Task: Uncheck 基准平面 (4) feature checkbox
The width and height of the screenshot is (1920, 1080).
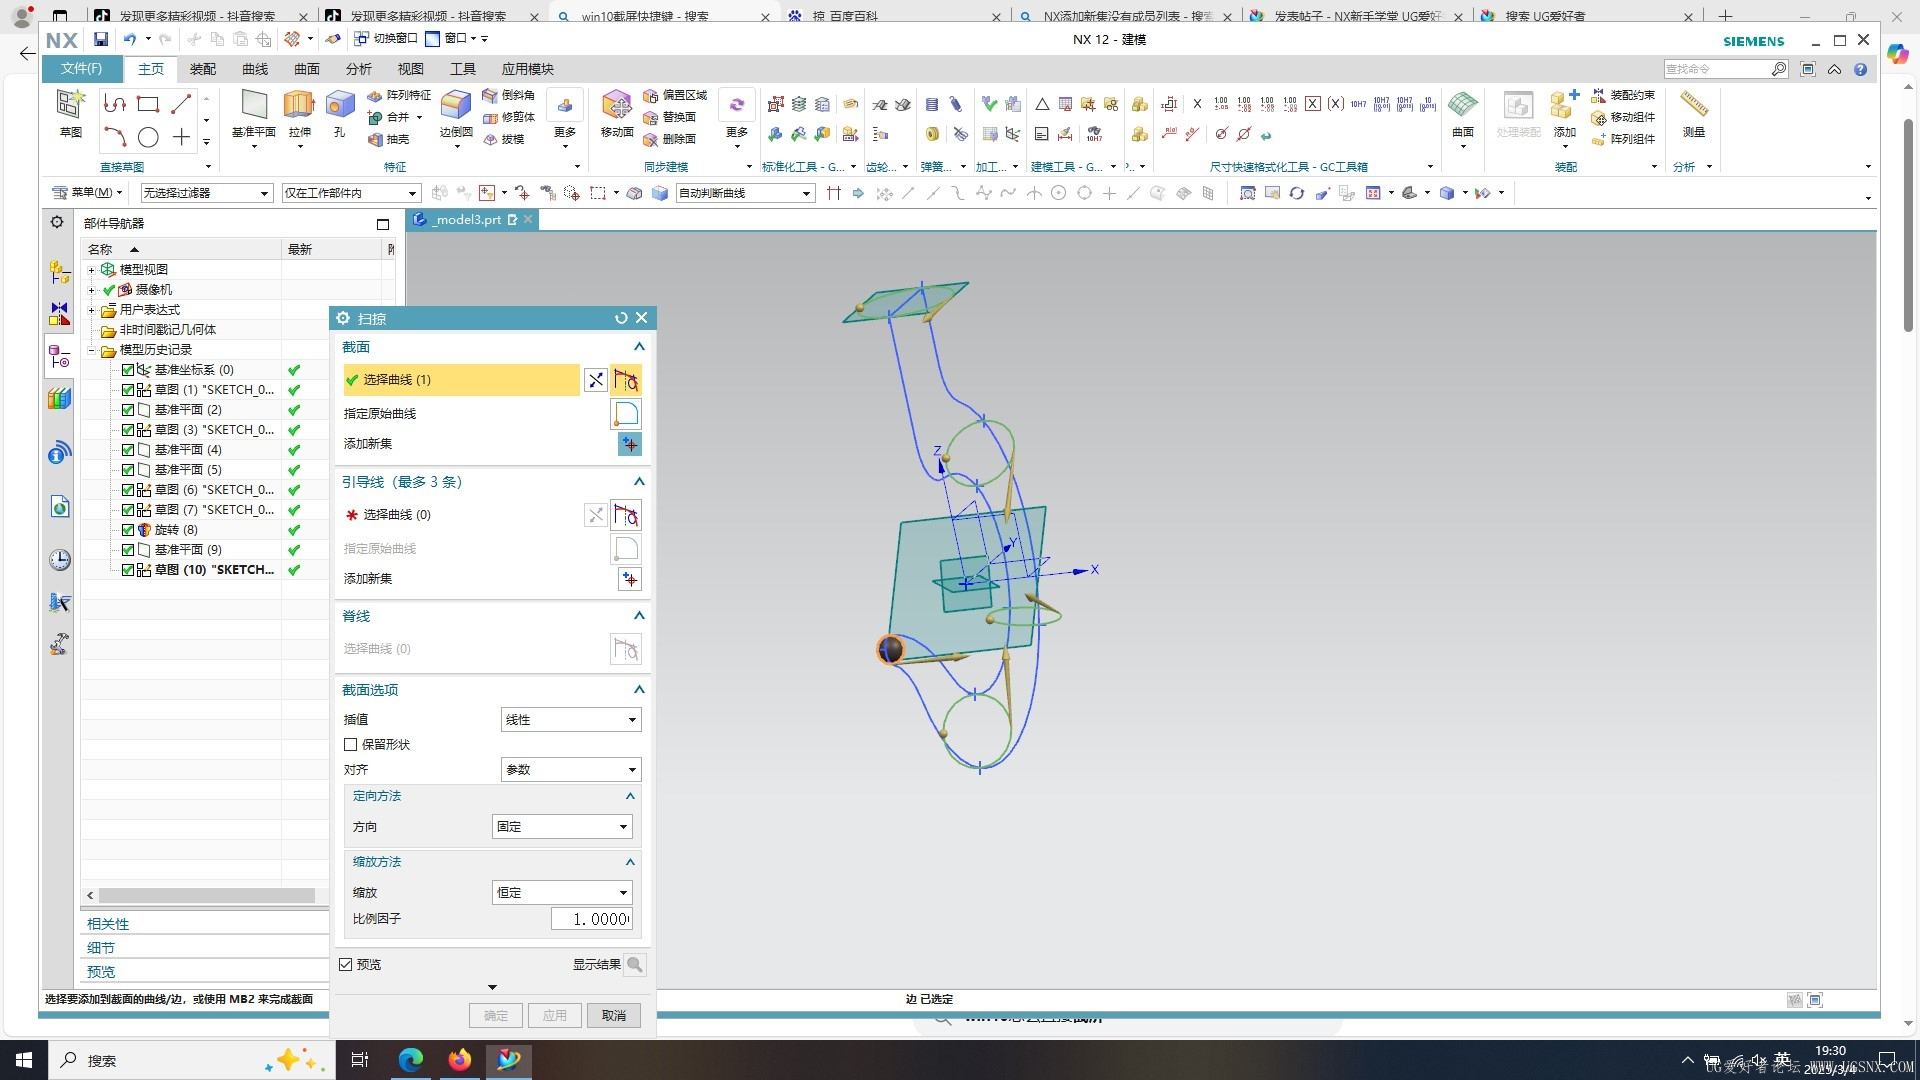Action: [128, 450]
